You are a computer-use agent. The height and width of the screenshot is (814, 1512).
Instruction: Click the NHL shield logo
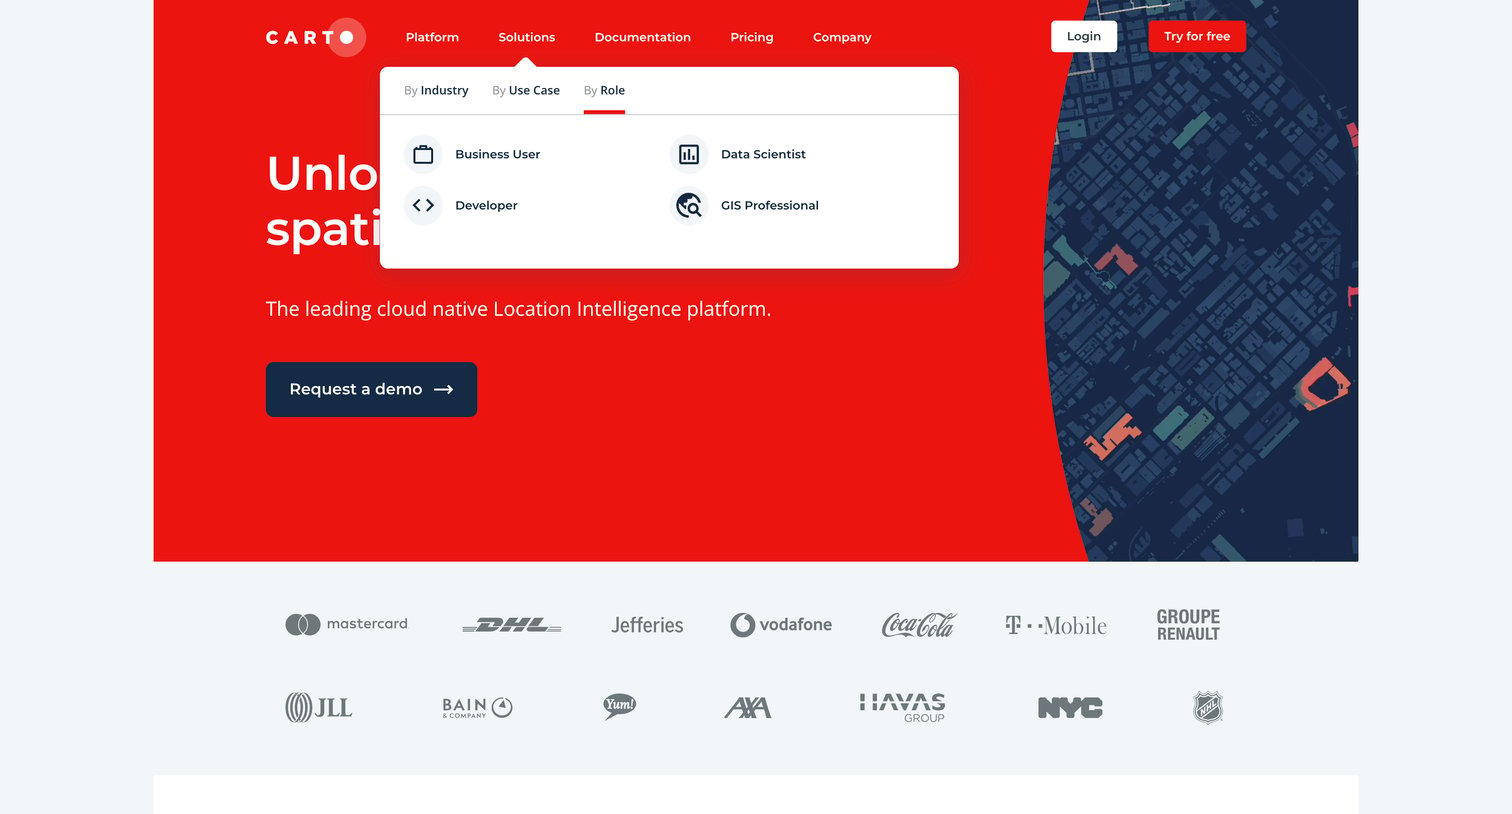point(1208,708)
